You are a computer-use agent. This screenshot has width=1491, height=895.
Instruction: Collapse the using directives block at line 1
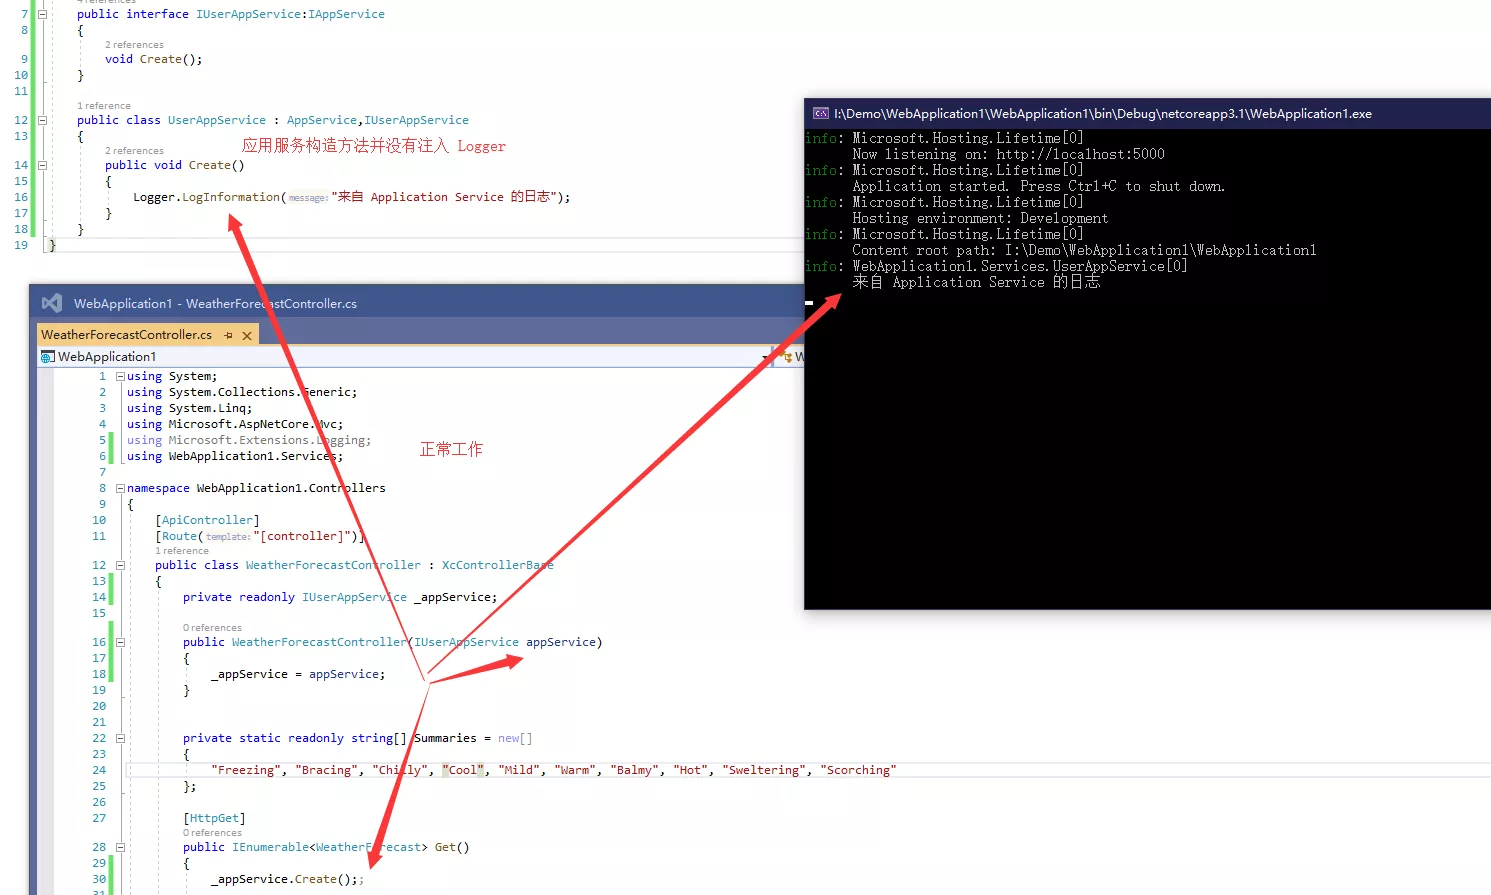pyautogui.click(x=120, y=377)
